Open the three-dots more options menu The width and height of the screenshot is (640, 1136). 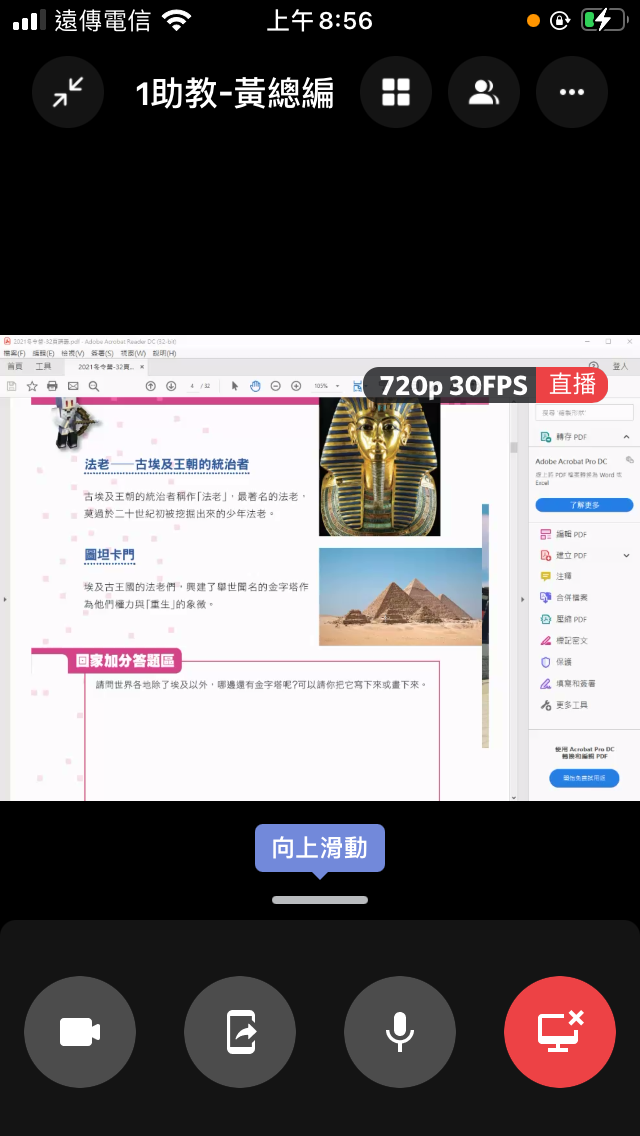pos(572,93)
